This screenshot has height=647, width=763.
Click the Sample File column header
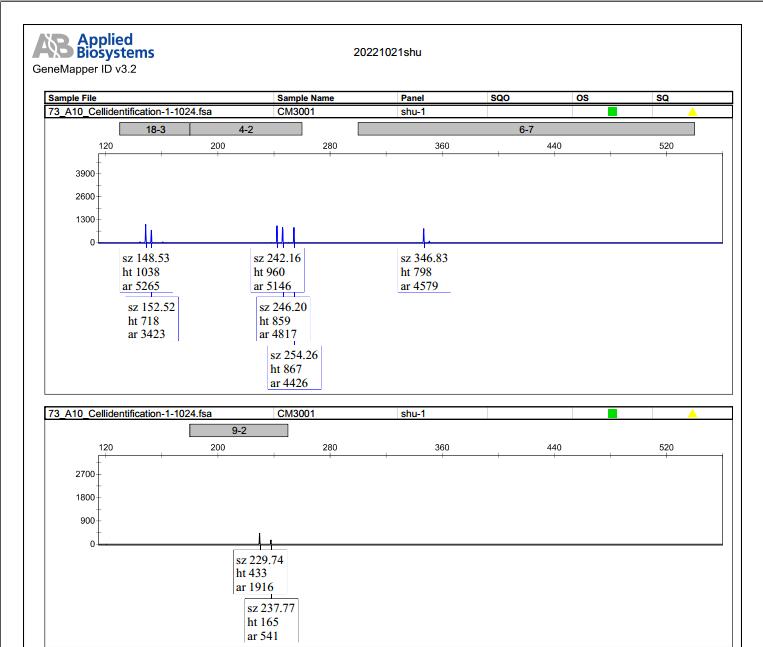click(x=72, y=98)
